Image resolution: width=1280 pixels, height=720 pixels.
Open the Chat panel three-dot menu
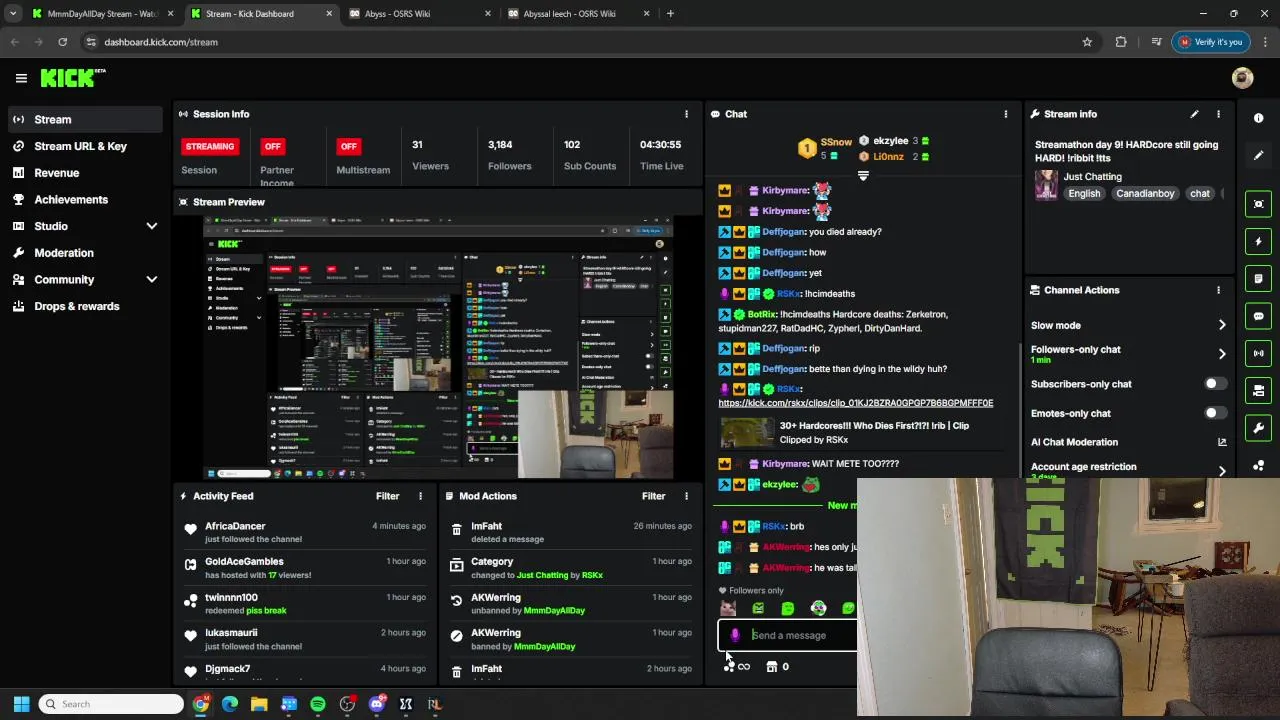1005,114
